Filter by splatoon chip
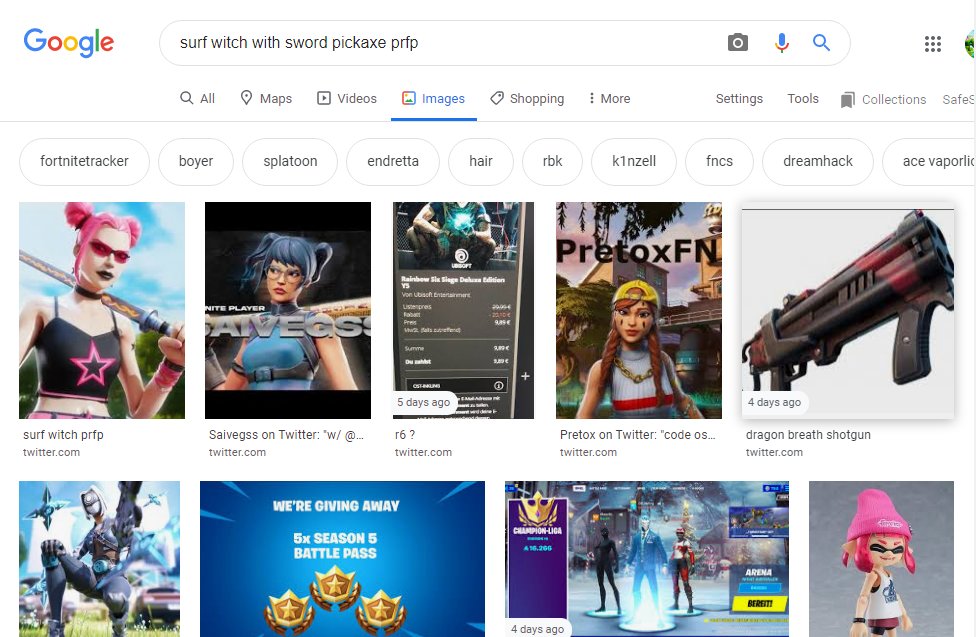The height and width of the screenshot is (637, 976). (290, 161)
